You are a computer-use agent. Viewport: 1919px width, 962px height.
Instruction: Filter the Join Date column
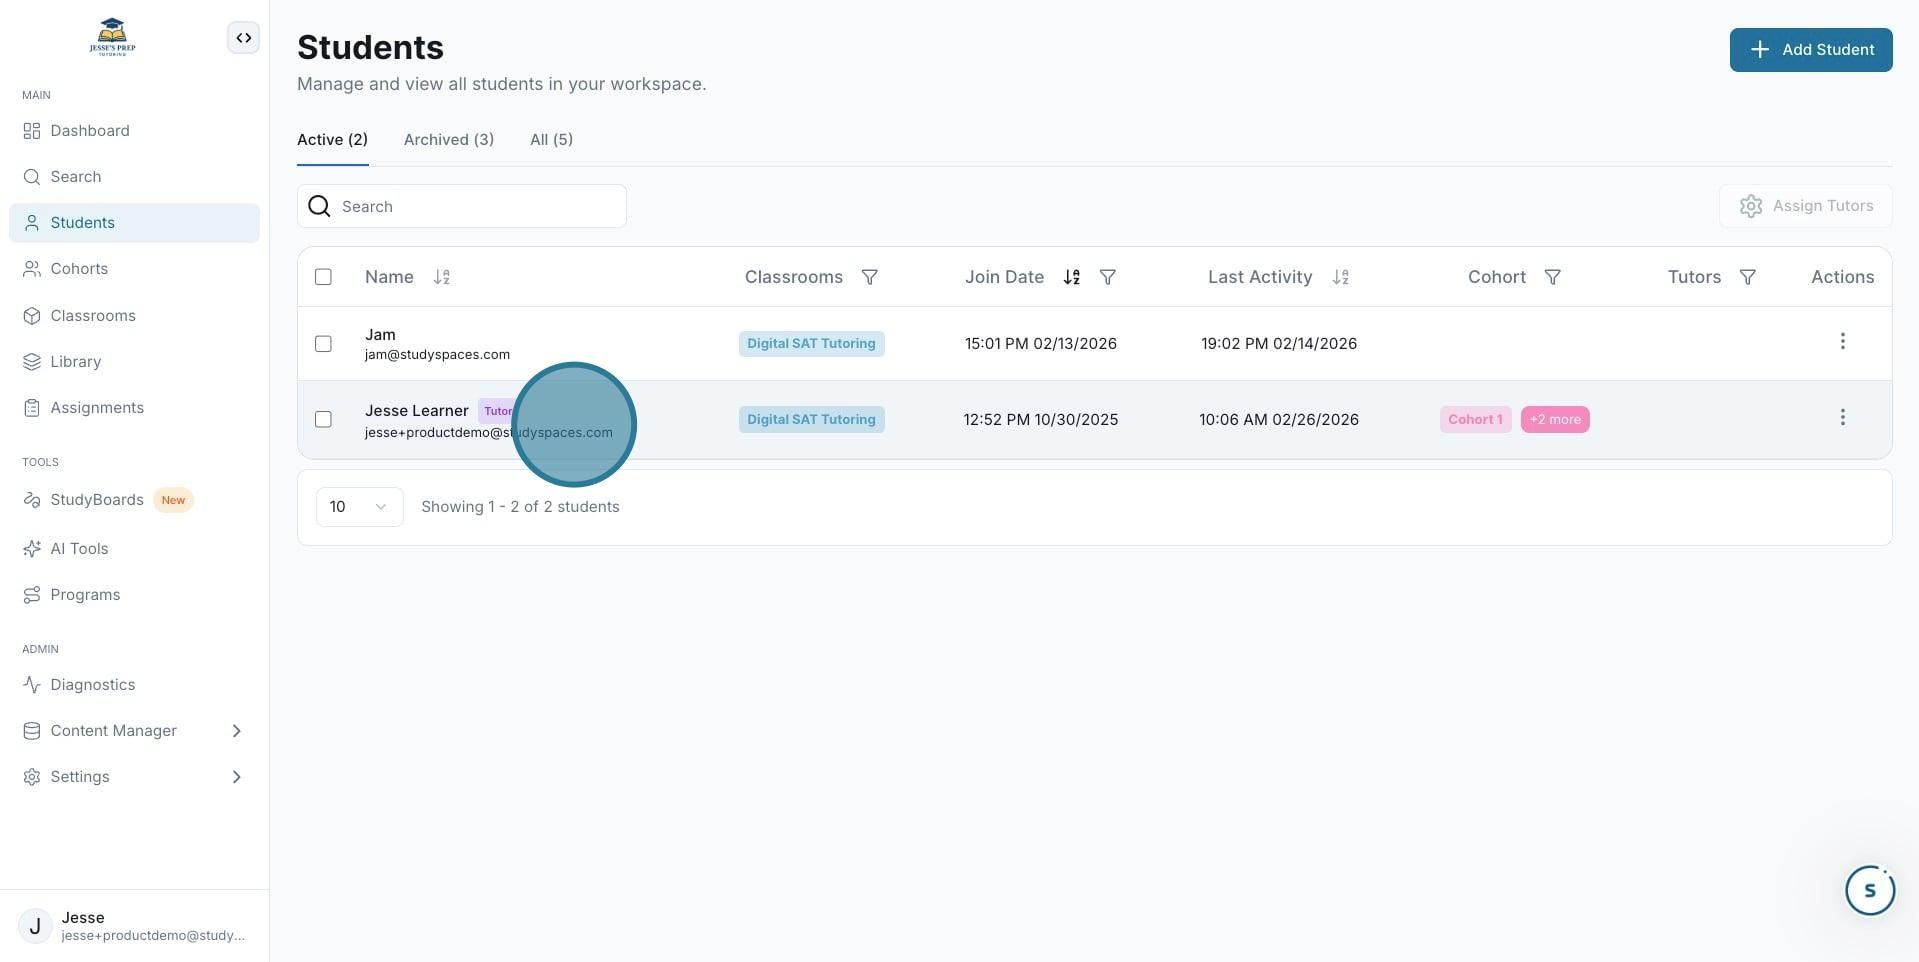[1107, 277]
